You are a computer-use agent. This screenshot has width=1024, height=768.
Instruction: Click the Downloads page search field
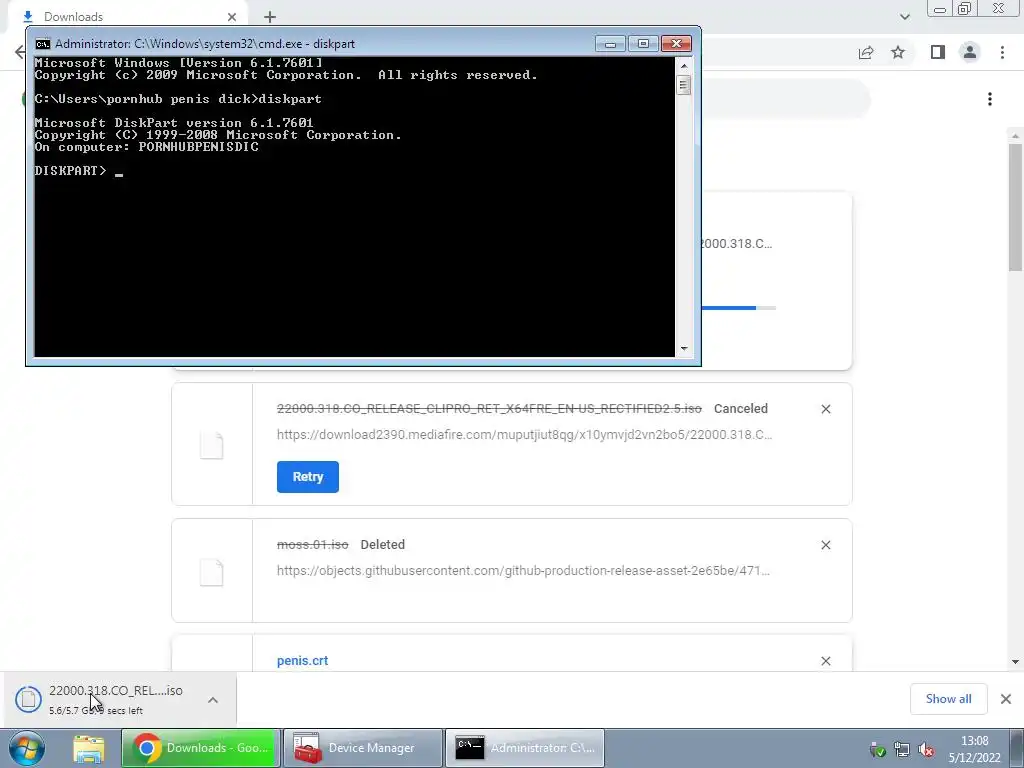click(x=784, y=99)
